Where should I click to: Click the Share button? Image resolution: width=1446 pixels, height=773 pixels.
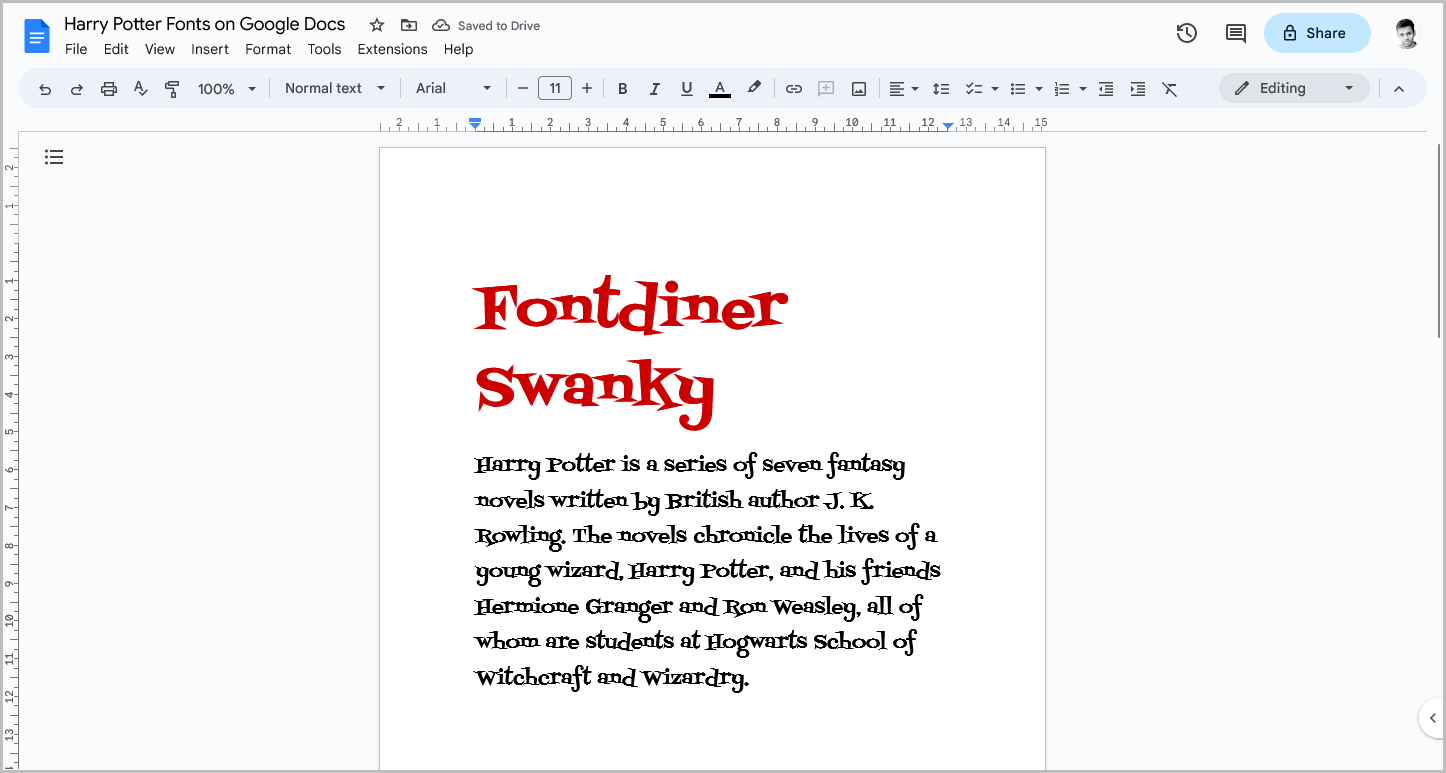pos(1317,32)
